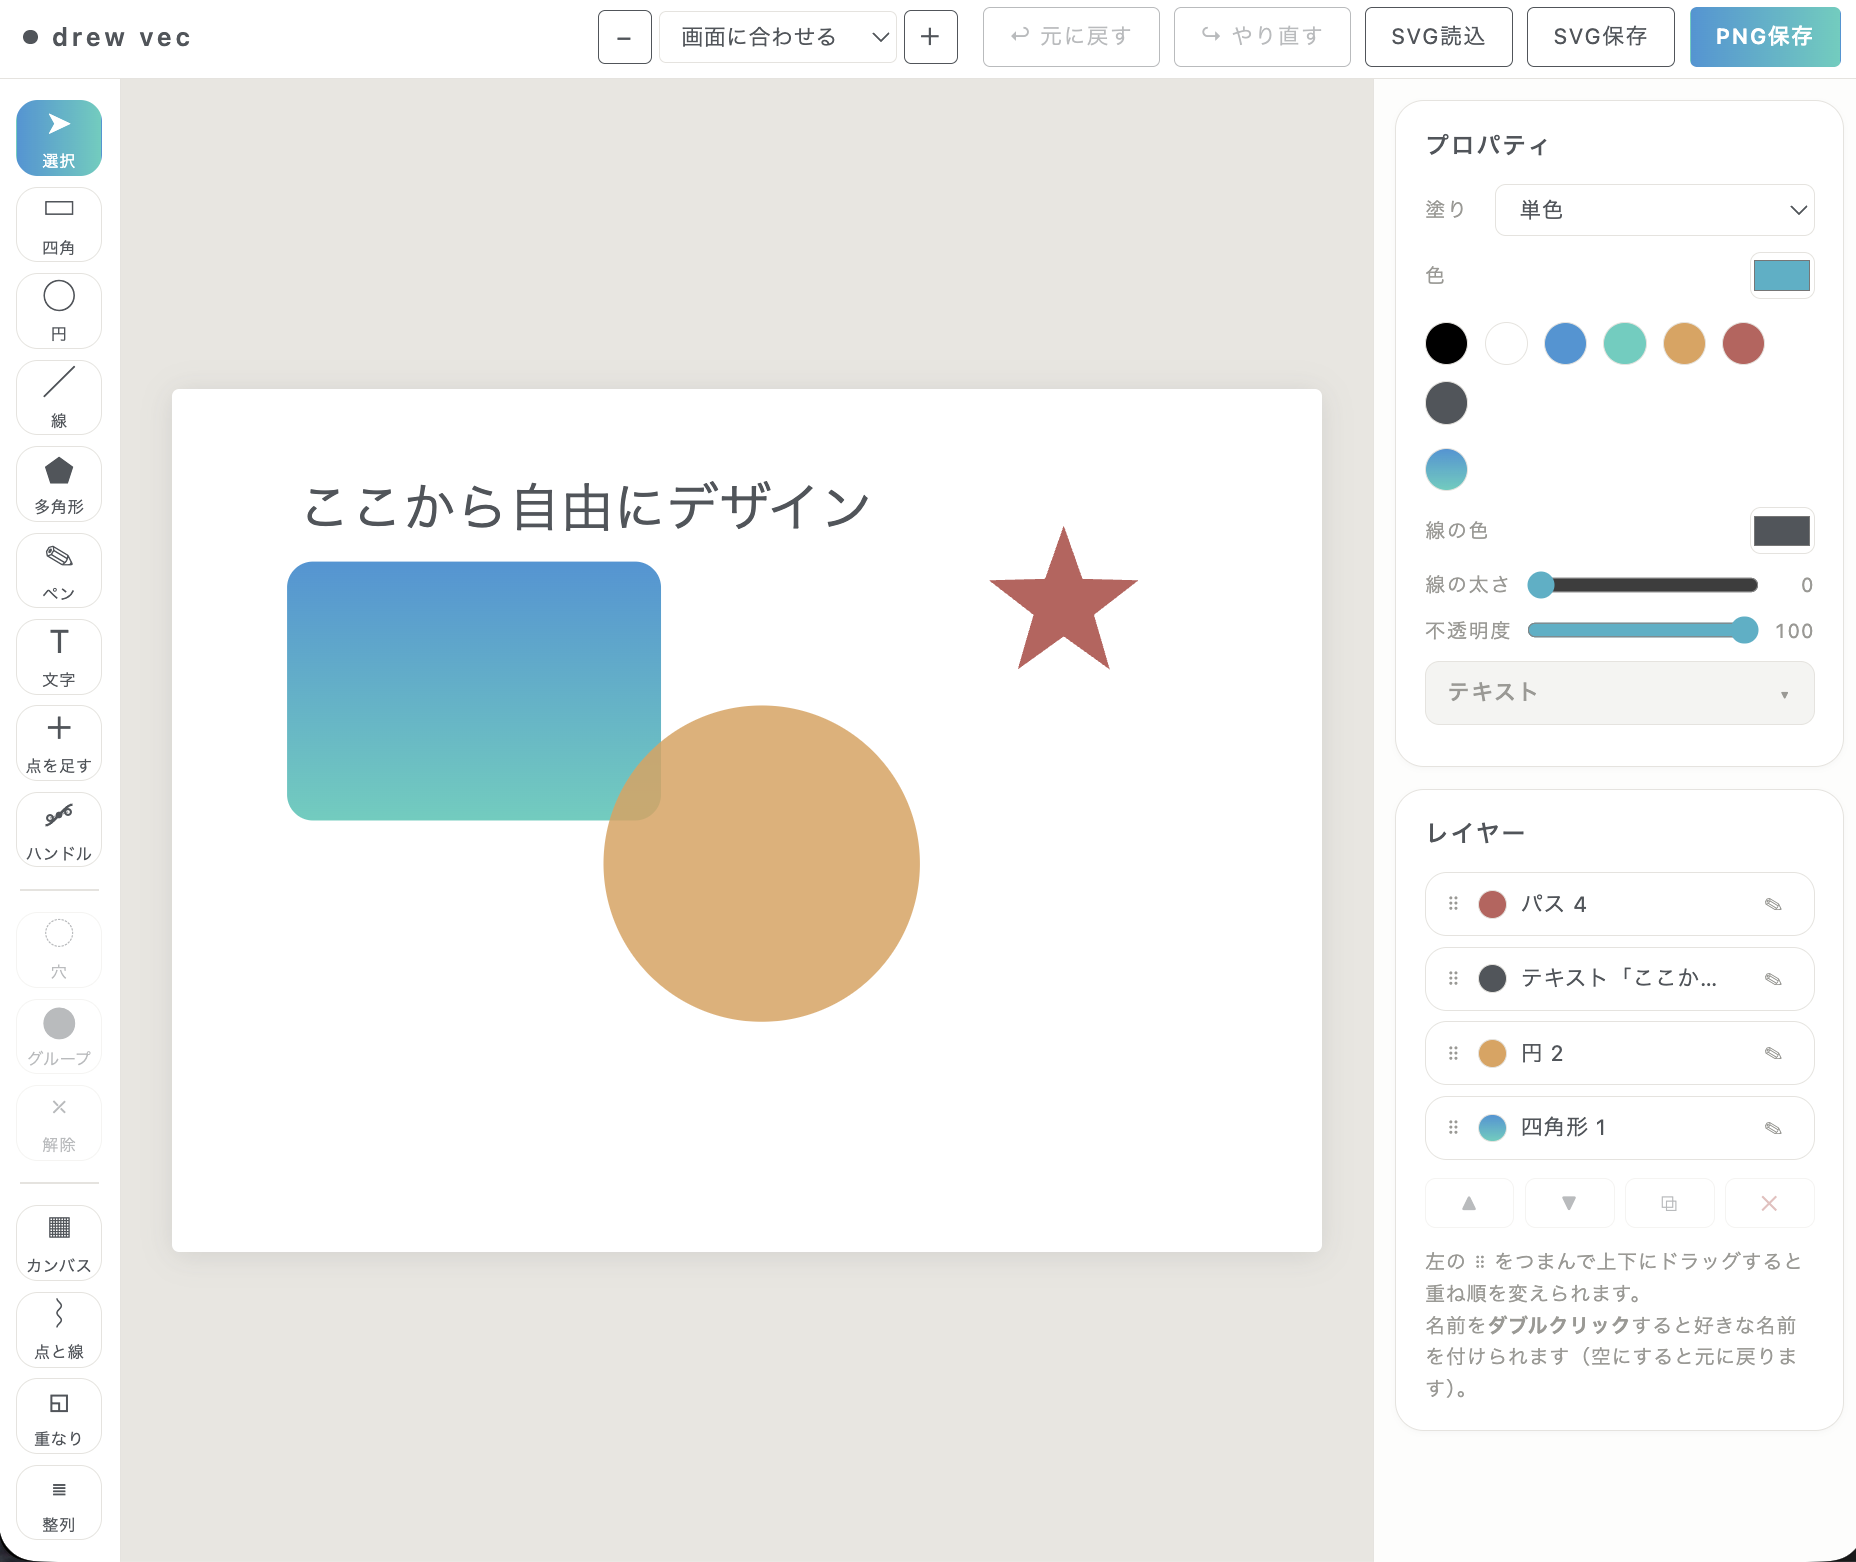Zoom in with the plus button
Image resolution: width=1856 pixels, height=1562 pixels.
[x=931, y=37]
